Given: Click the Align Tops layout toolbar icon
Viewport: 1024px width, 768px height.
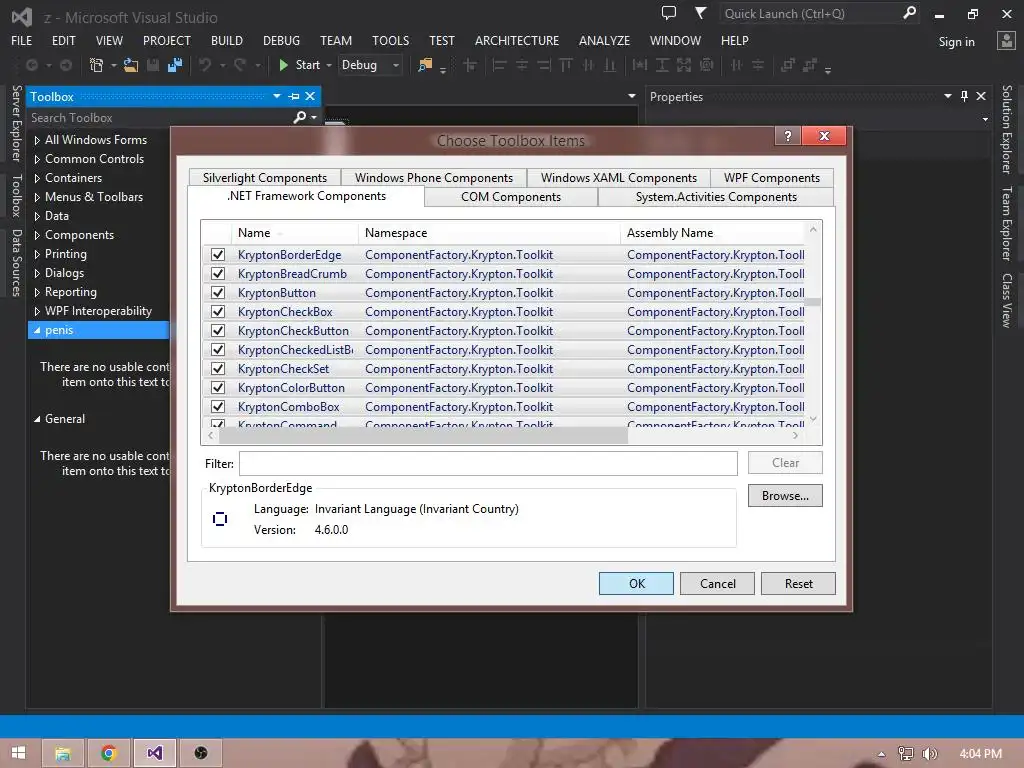Looking at the screenshot, I should point(566,65).
